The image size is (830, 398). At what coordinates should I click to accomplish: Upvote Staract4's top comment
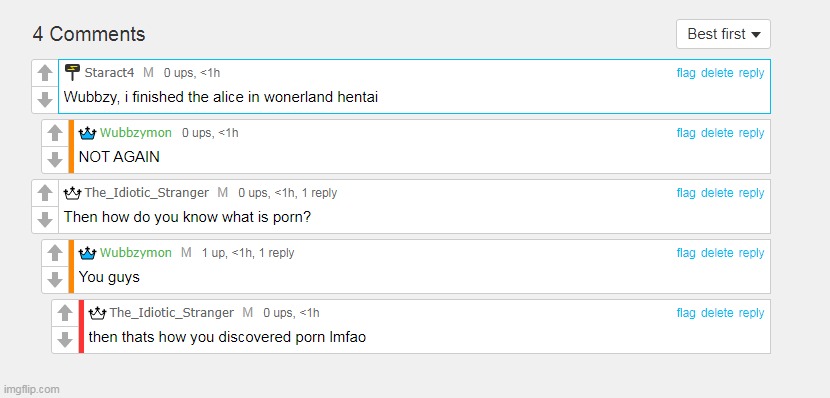click(45, 73)
